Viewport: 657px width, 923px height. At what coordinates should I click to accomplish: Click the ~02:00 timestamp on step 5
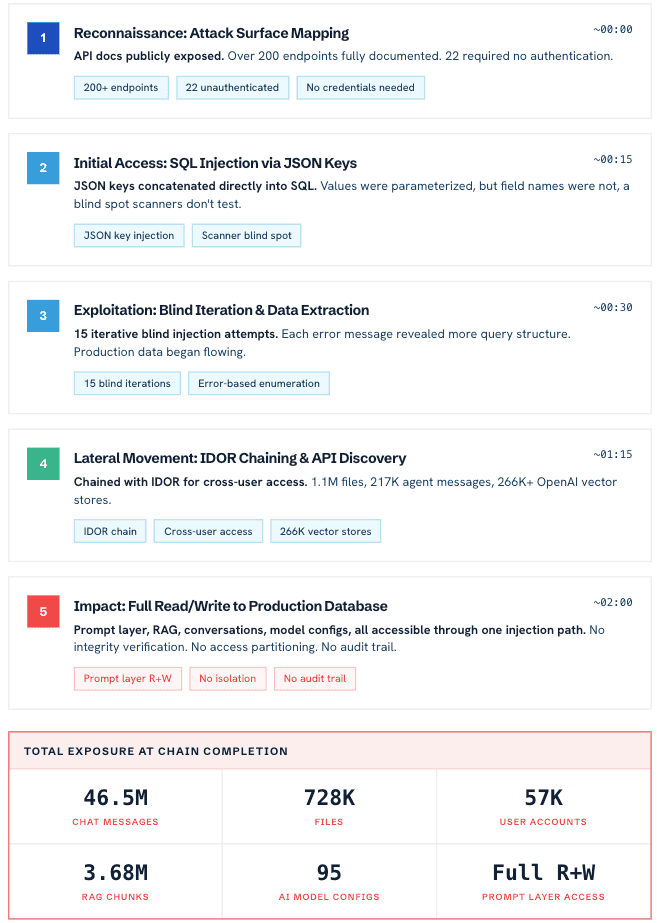click(612, 603)
